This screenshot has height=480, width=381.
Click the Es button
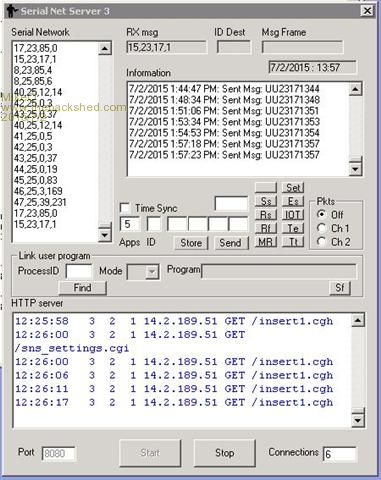point(293,201)
